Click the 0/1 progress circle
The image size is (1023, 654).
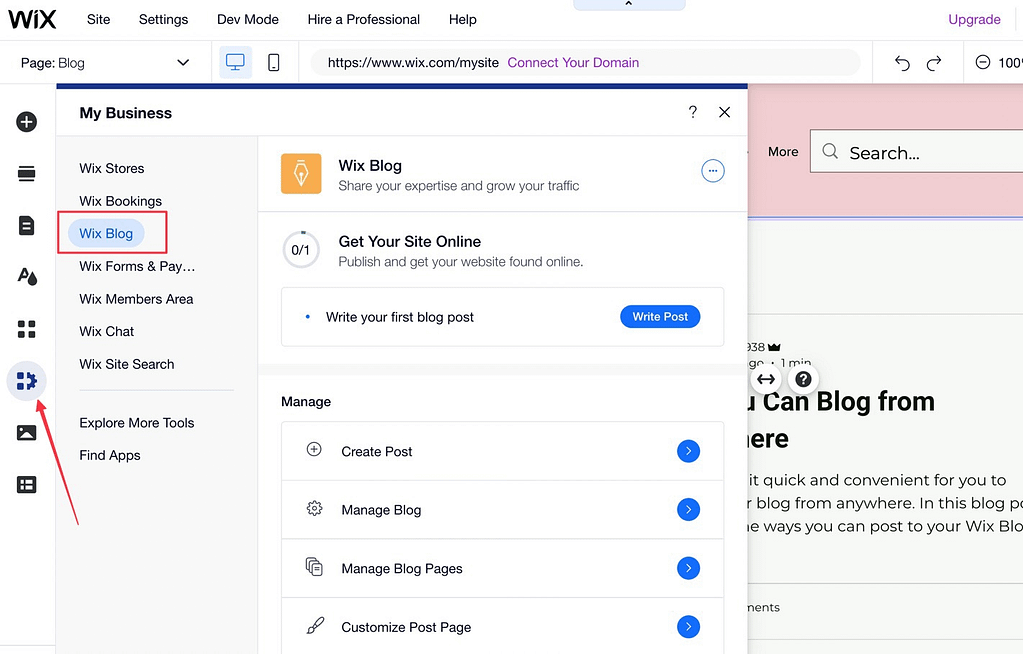(x=301, y=250)
